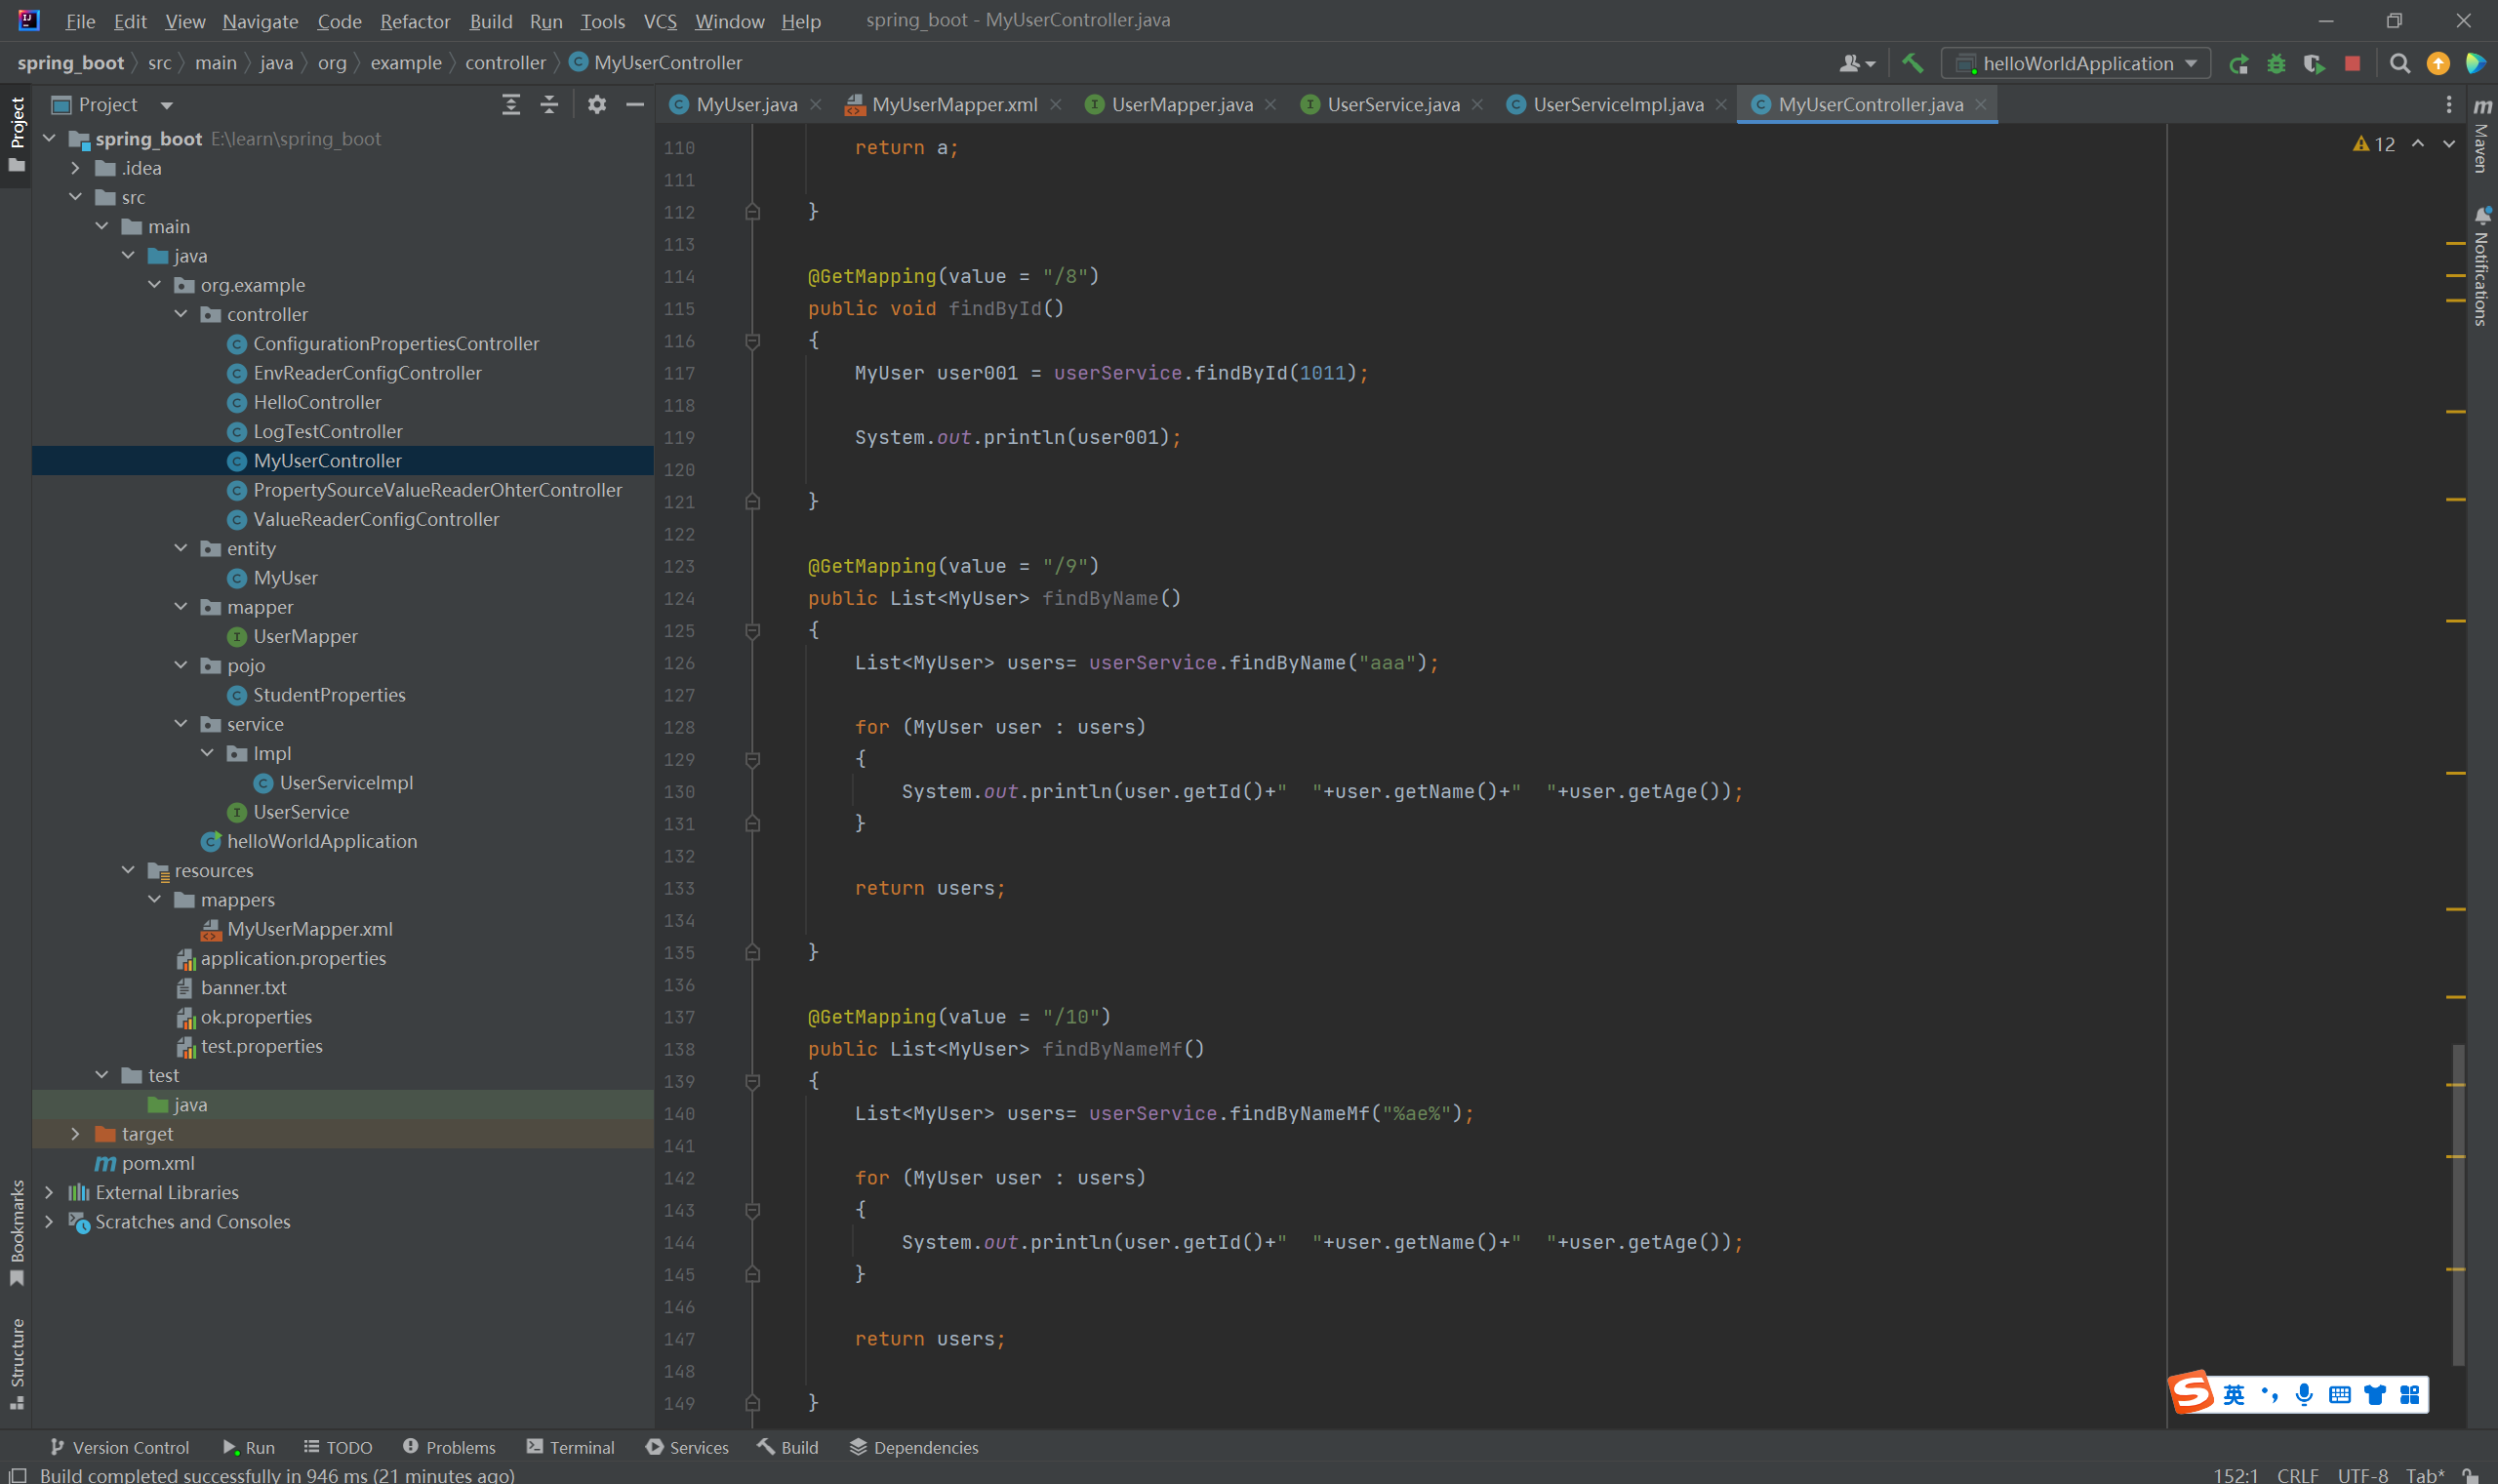Expand External Libraries node

coord(49,1192)
